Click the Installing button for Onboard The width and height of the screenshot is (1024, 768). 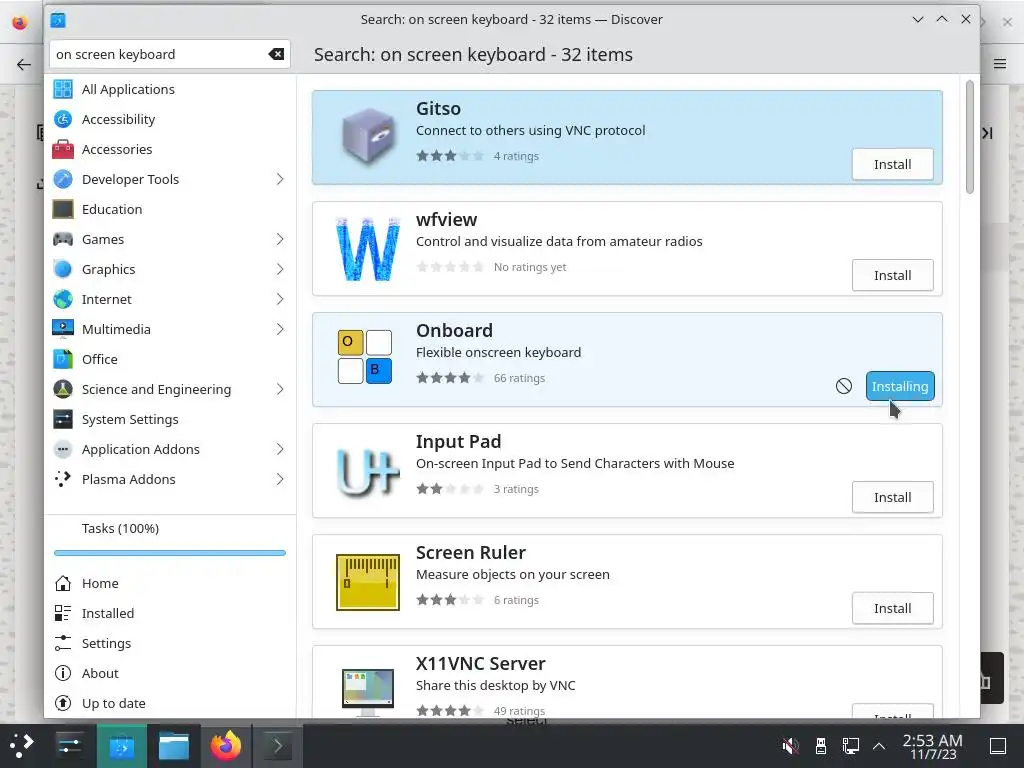point(900,386)
